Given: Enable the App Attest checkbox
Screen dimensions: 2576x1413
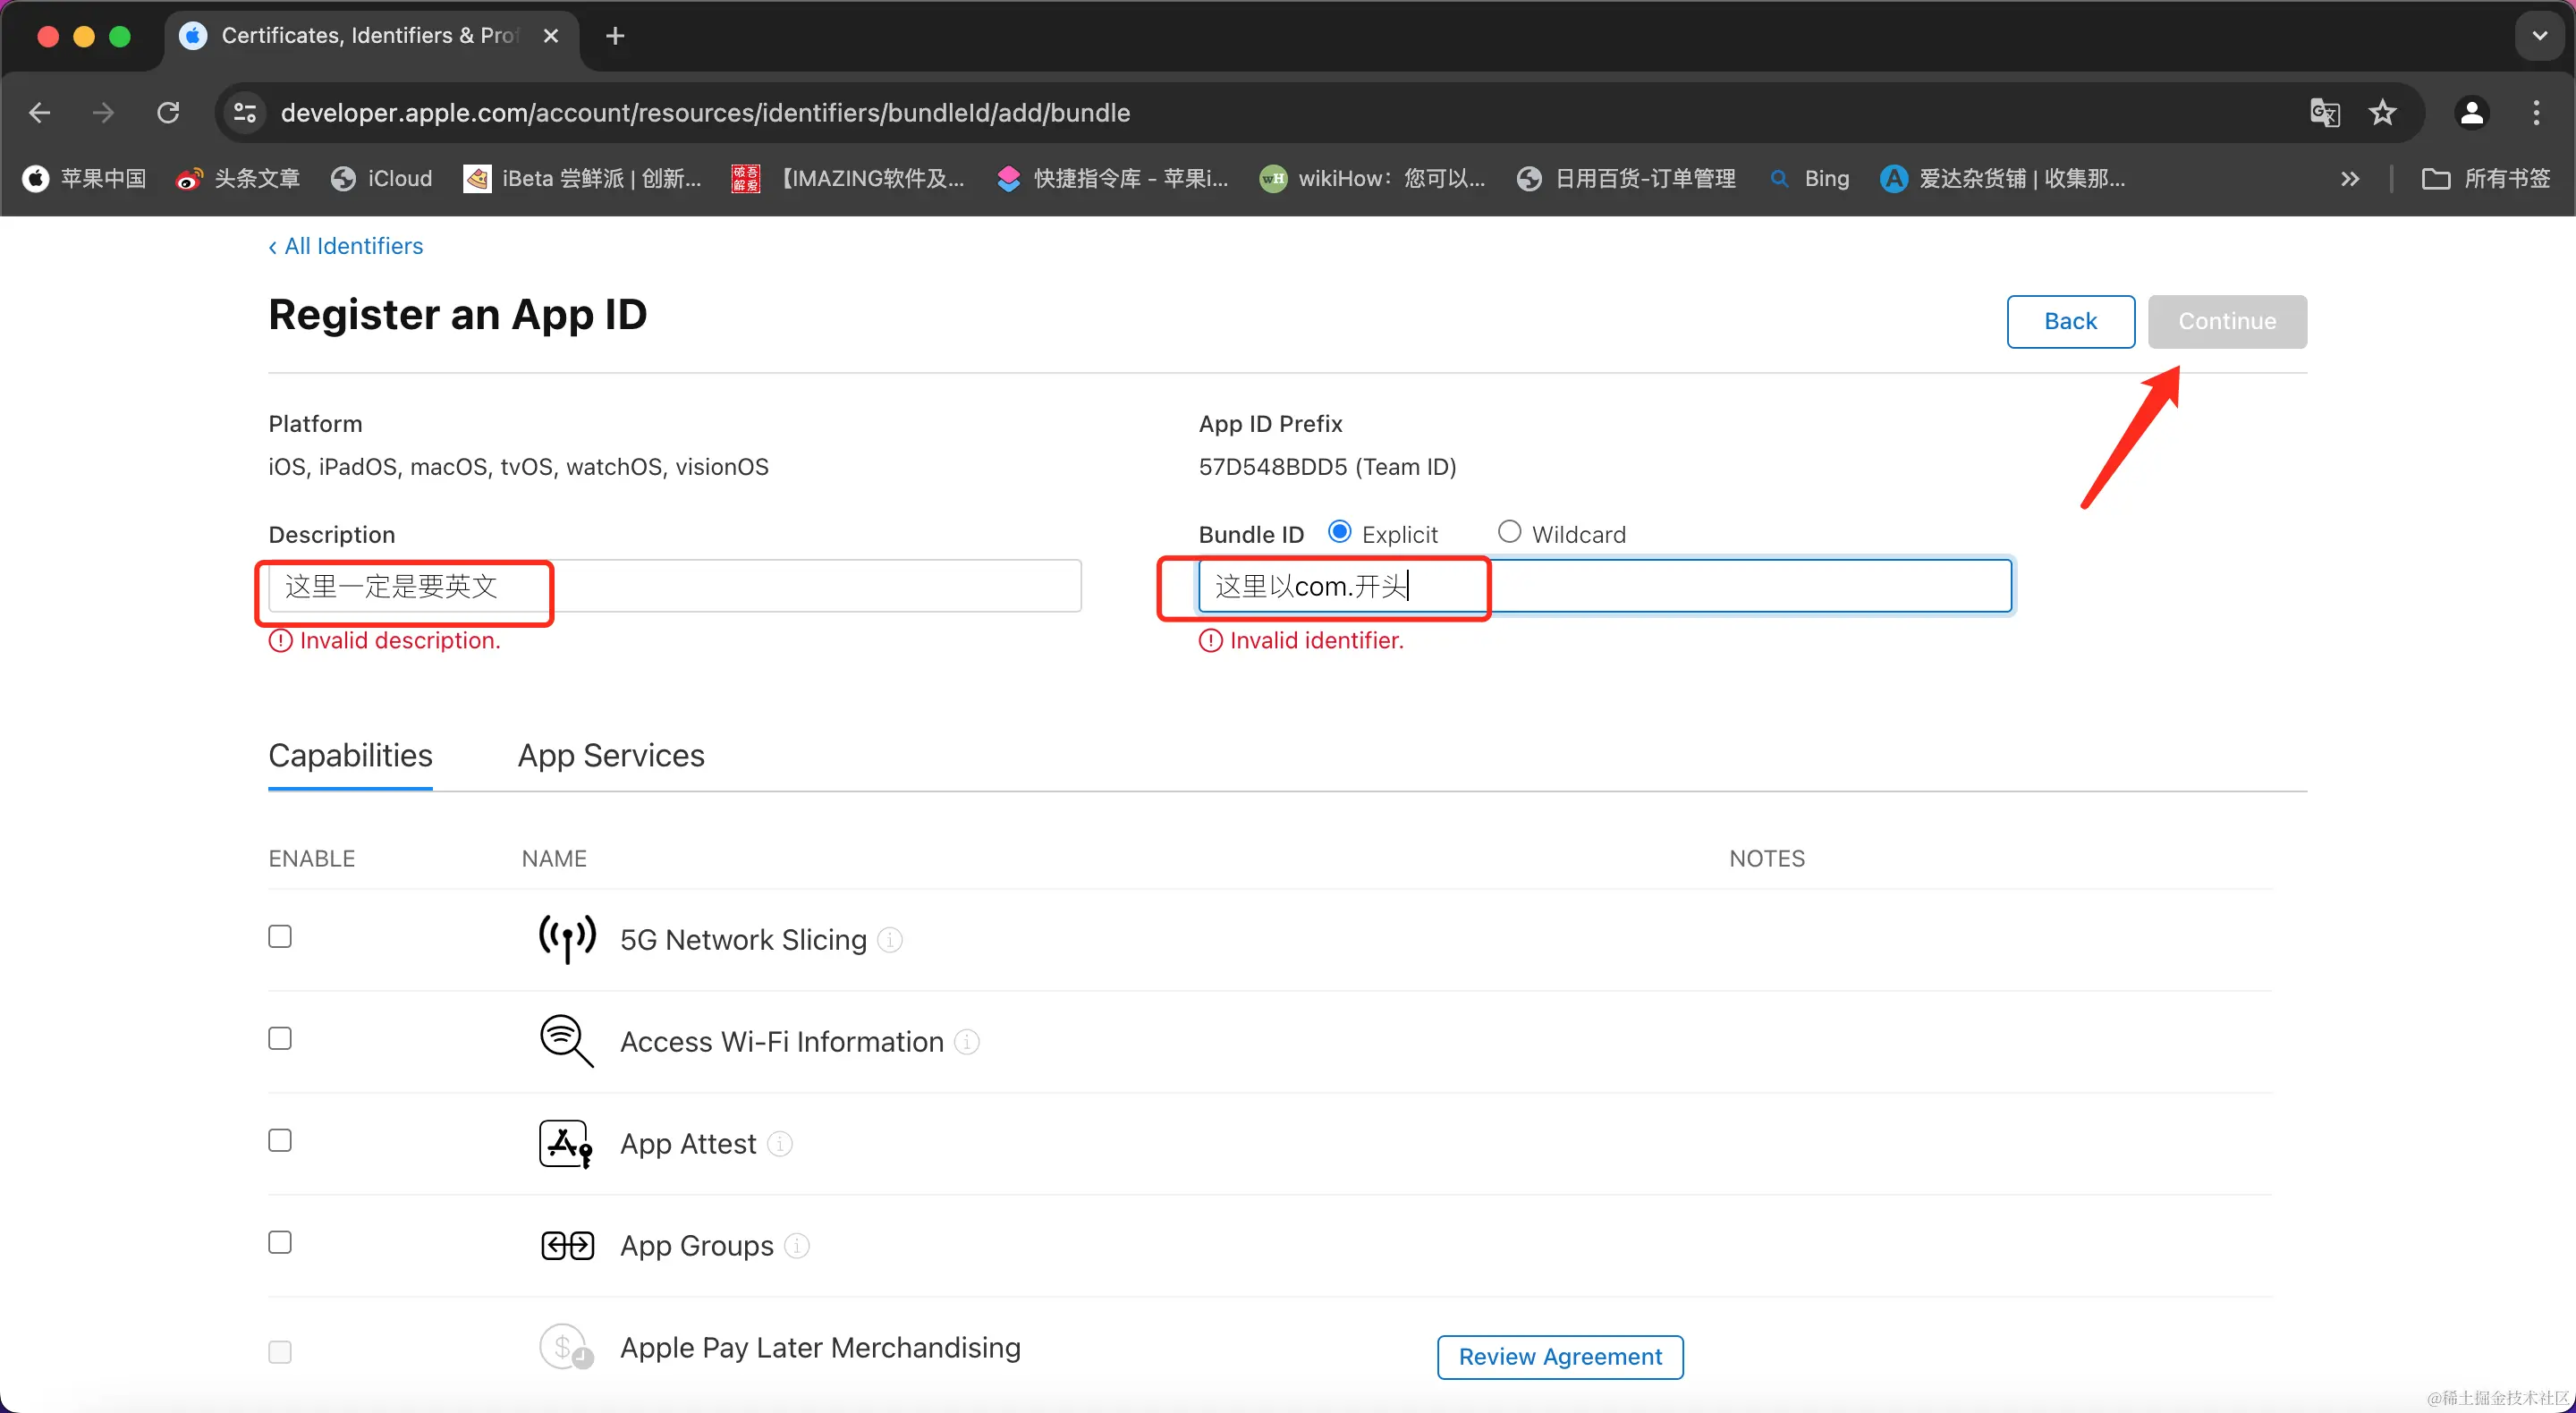Looking at the screenshot, I should 280,1141.
